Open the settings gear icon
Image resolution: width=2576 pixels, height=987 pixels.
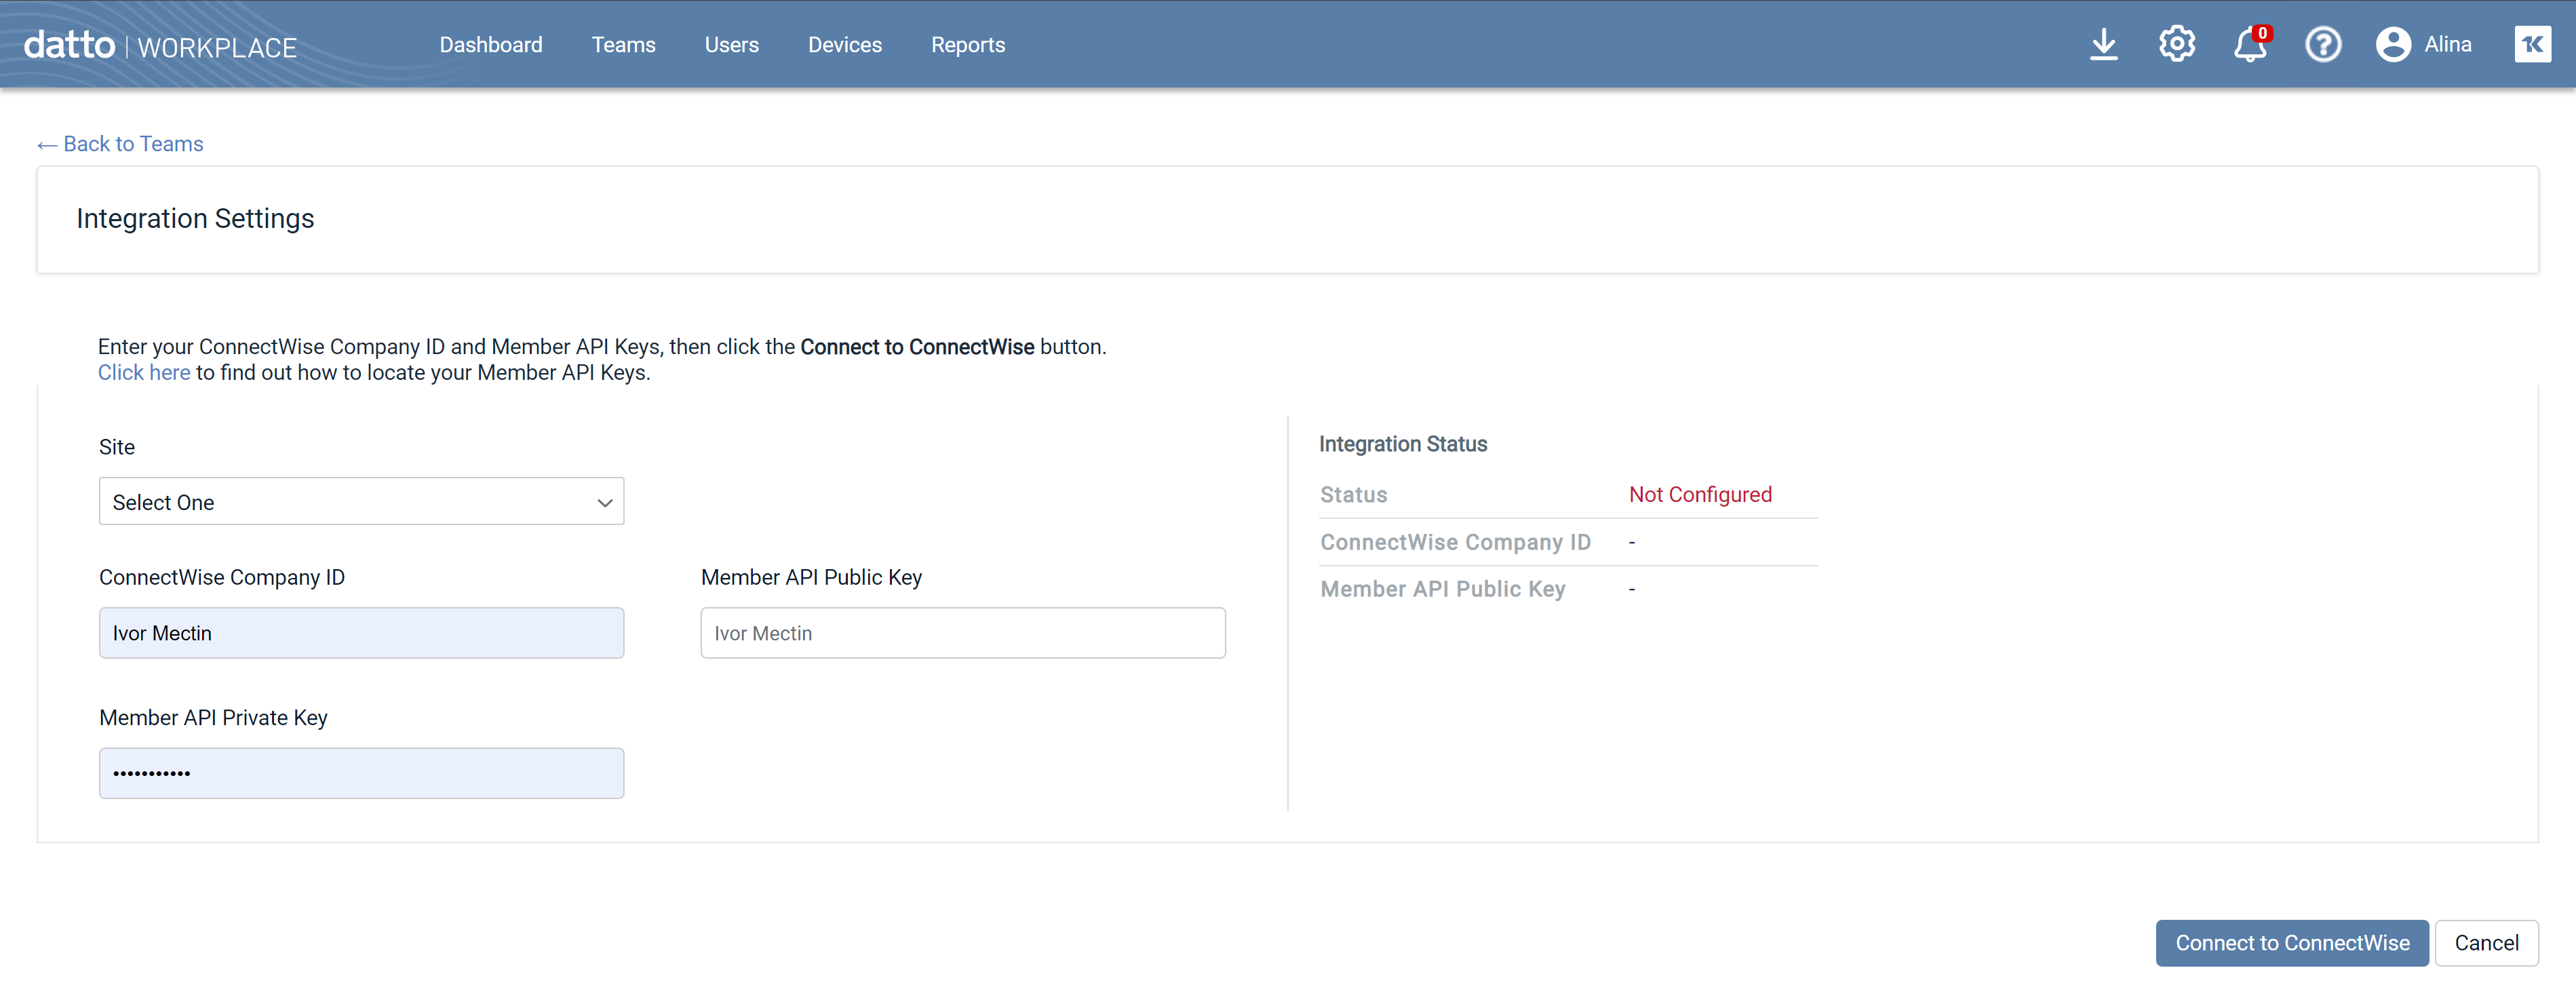pos(2176,45)
